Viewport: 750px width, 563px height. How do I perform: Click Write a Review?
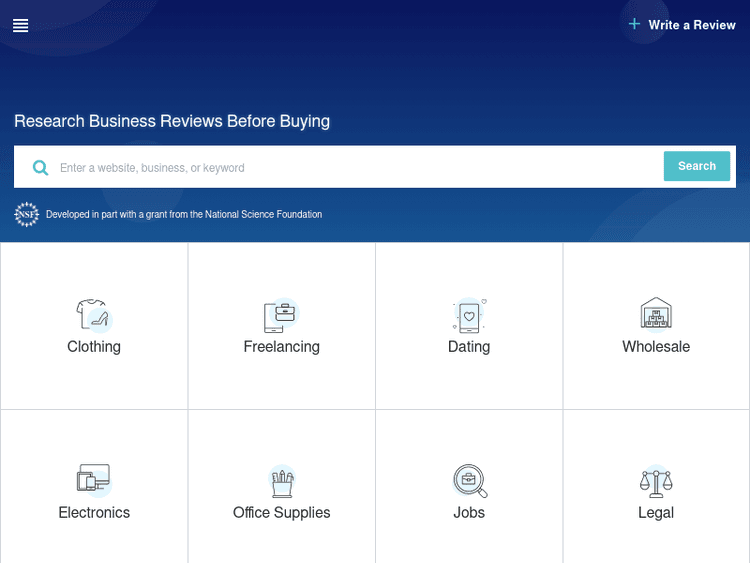click(691, 25)
